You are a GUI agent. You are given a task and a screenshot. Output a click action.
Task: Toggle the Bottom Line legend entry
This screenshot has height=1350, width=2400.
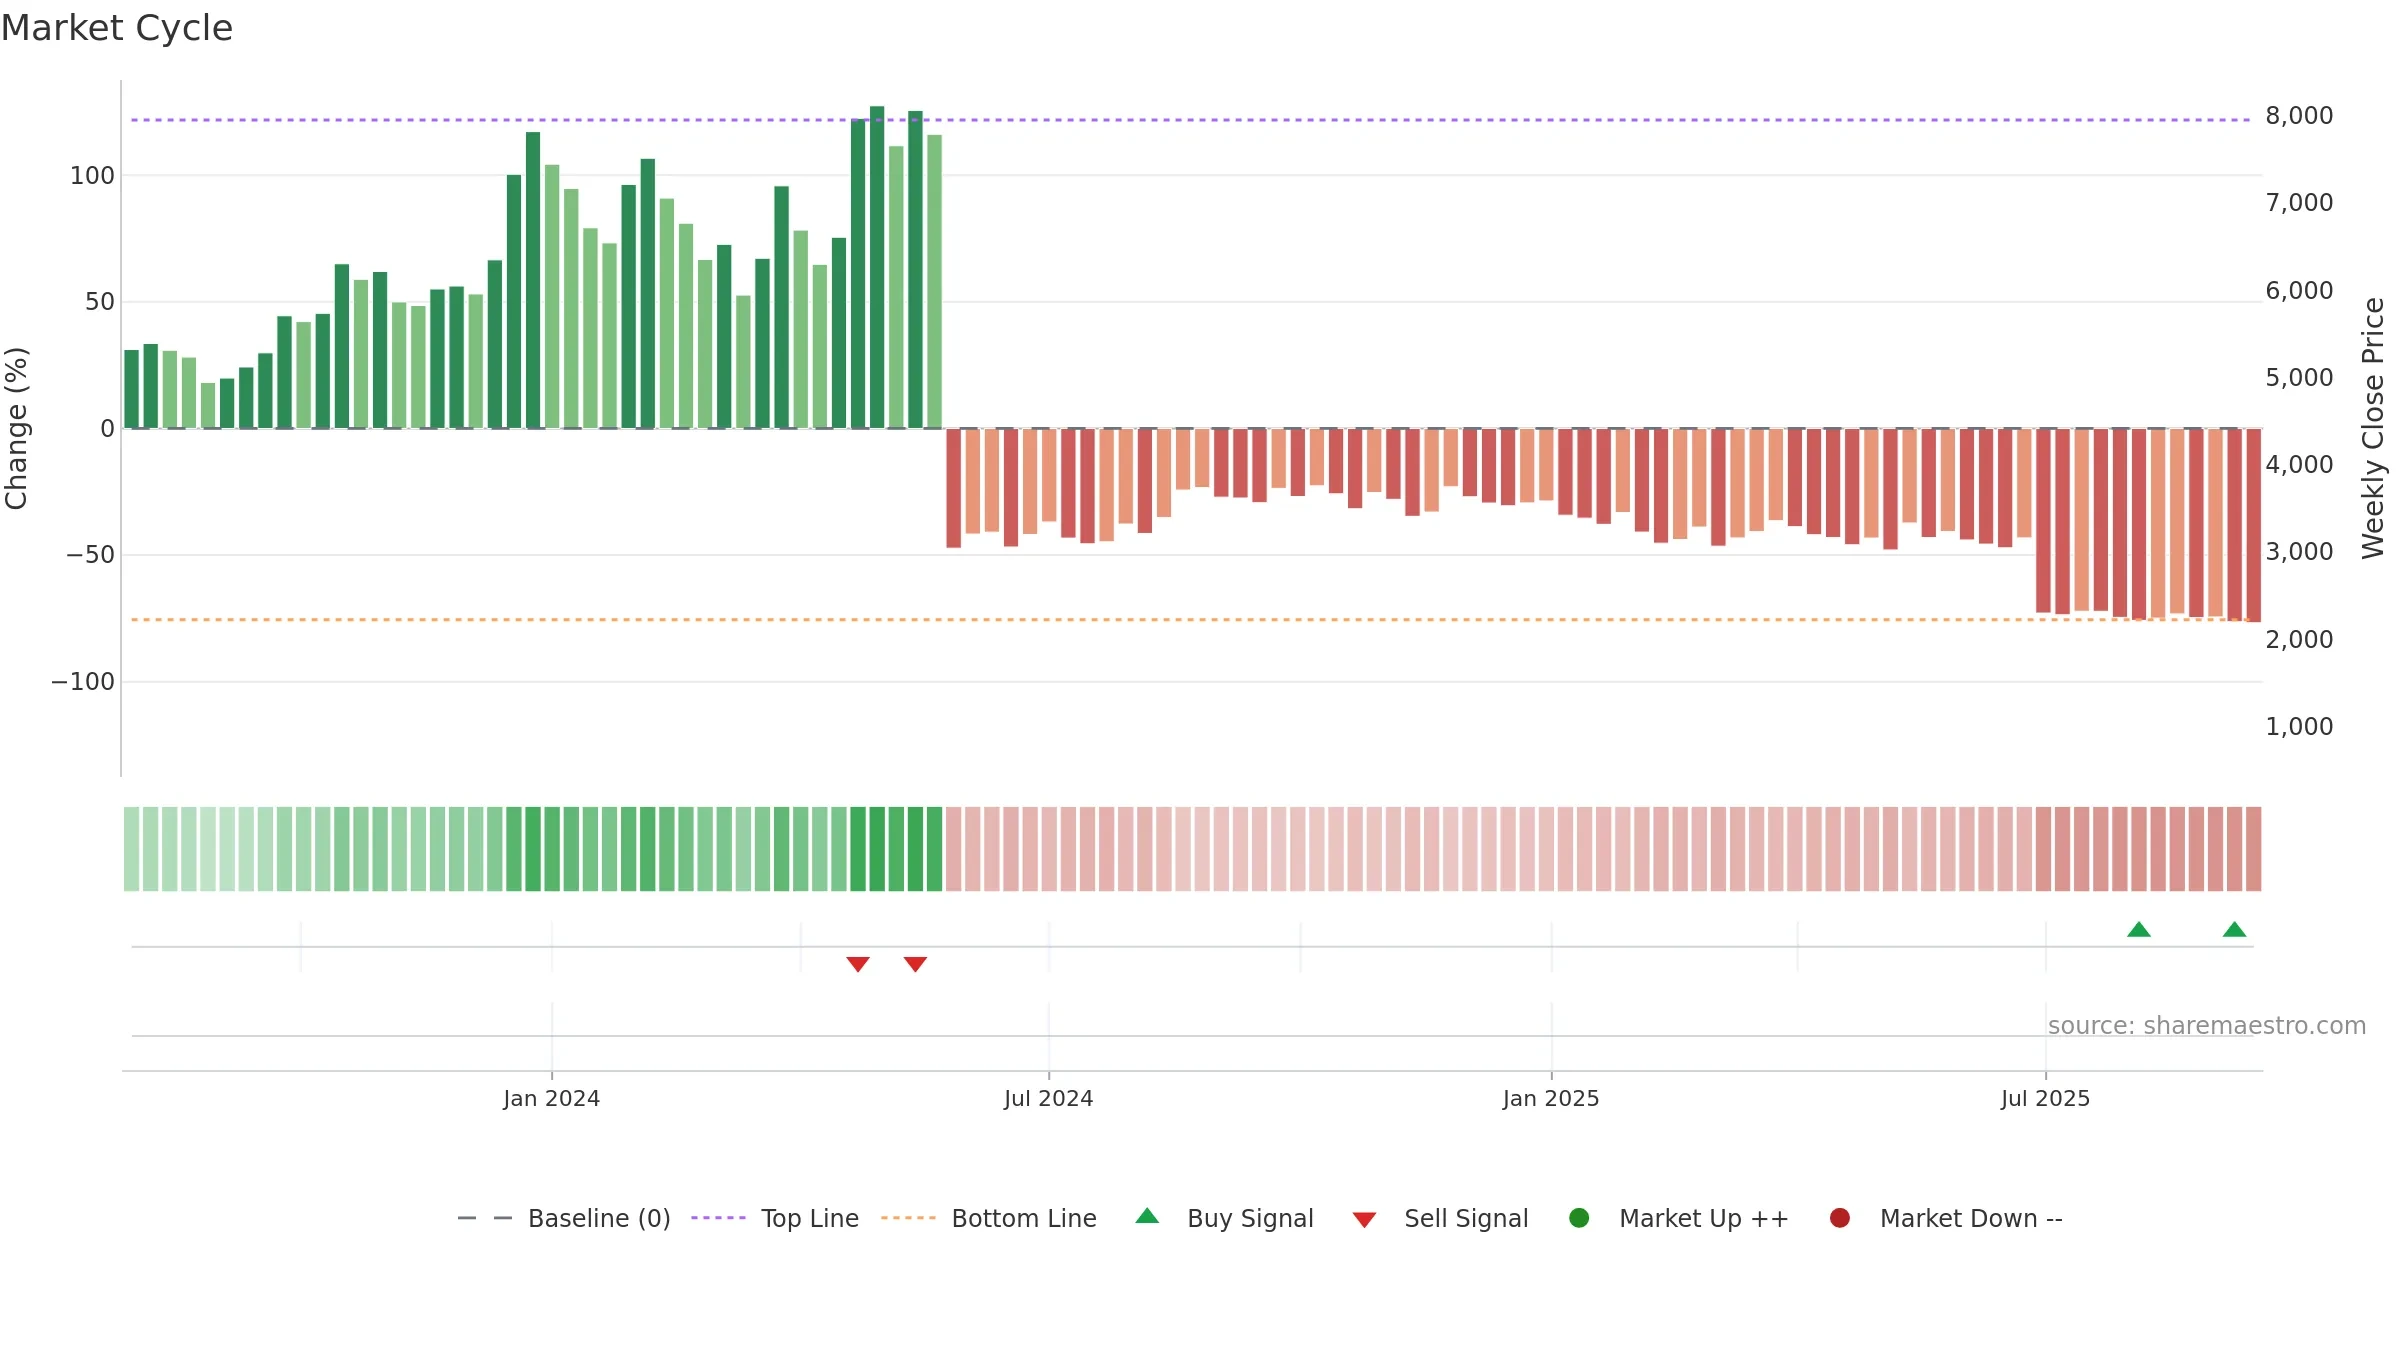[989, 1218]
